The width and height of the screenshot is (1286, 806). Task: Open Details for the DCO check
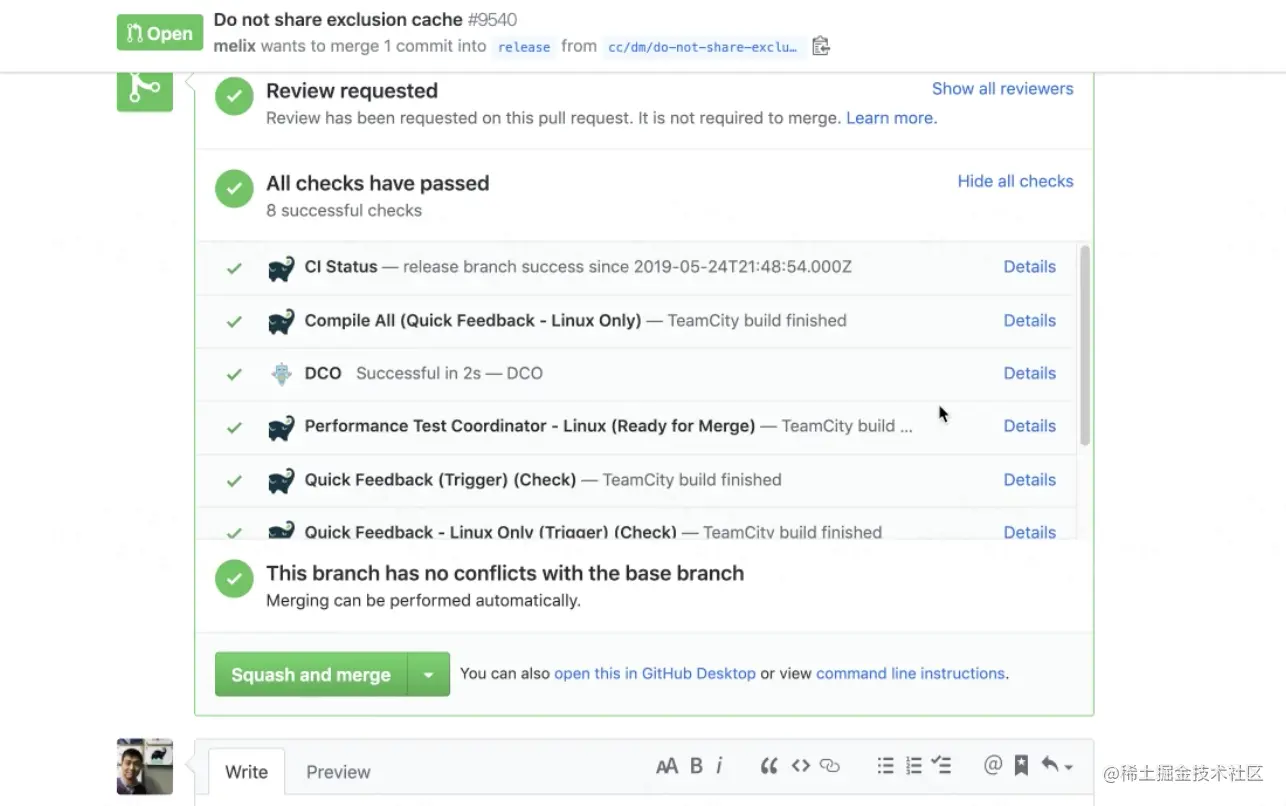click(1029, 373)
